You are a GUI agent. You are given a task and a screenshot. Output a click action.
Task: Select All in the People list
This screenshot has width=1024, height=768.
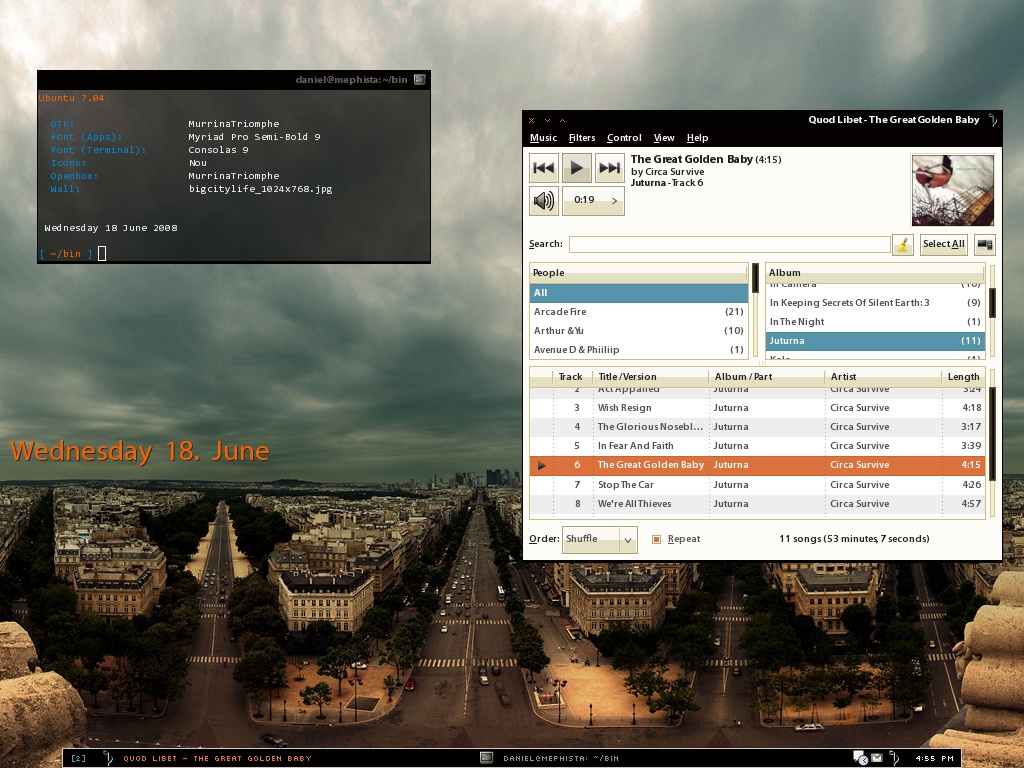point(639,293)
